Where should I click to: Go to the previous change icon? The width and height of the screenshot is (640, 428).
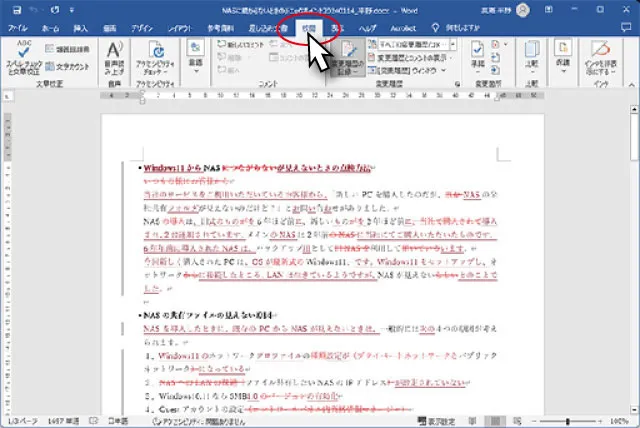click(495, 58)
